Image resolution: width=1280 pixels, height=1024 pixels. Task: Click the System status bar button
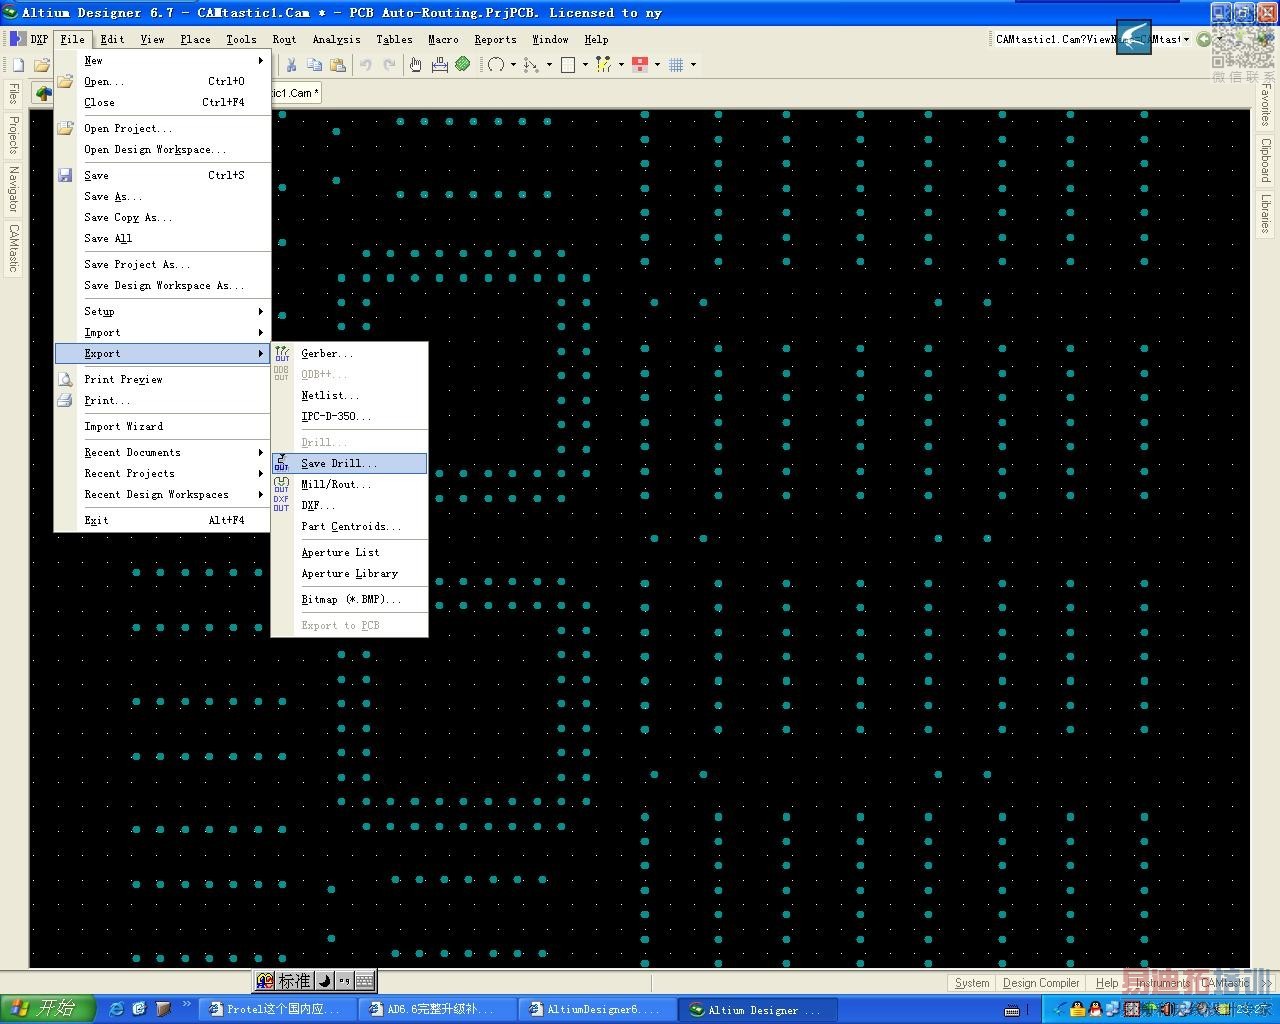(972, 983)
